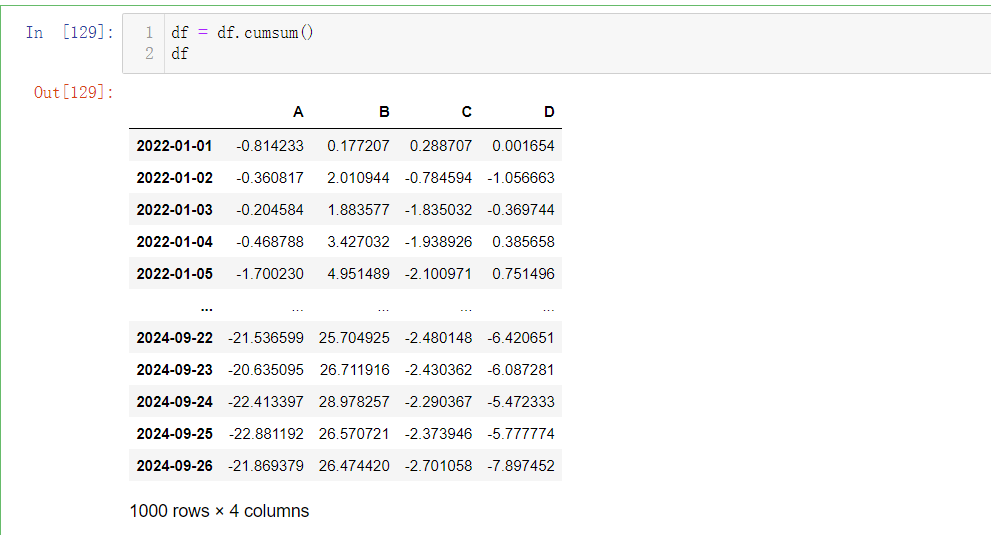Click cell value -5.472333

[521, 402]
